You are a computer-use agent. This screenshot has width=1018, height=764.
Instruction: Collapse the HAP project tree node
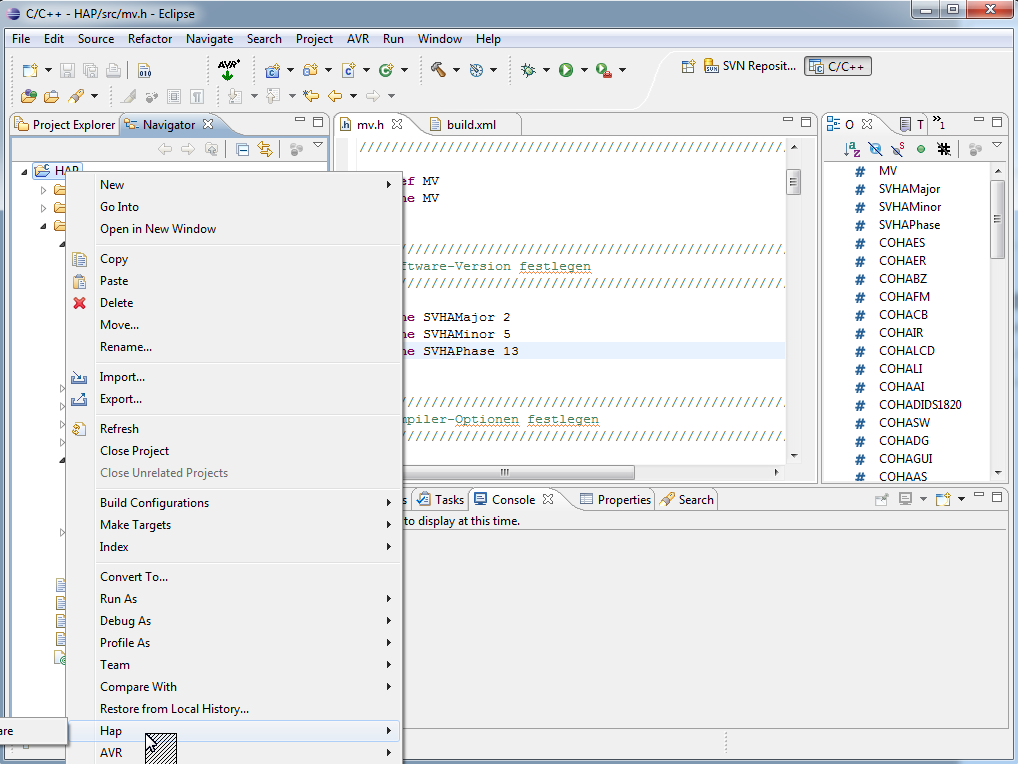click(24, 171)
